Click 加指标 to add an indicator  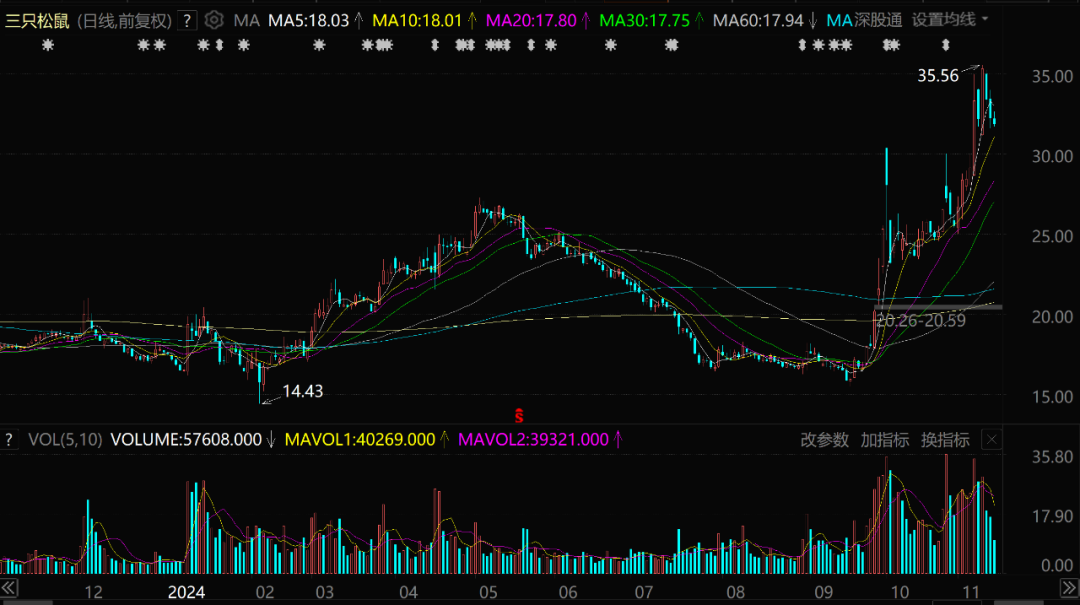[x=884, y=440]
